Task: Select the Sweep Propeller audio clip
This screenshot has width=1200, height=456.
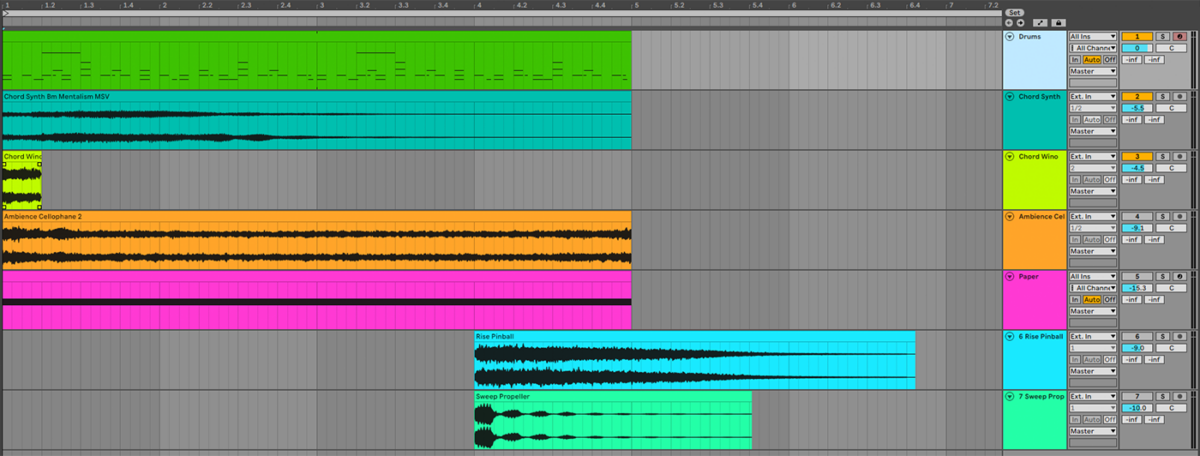Action: (x=613, y=420)
